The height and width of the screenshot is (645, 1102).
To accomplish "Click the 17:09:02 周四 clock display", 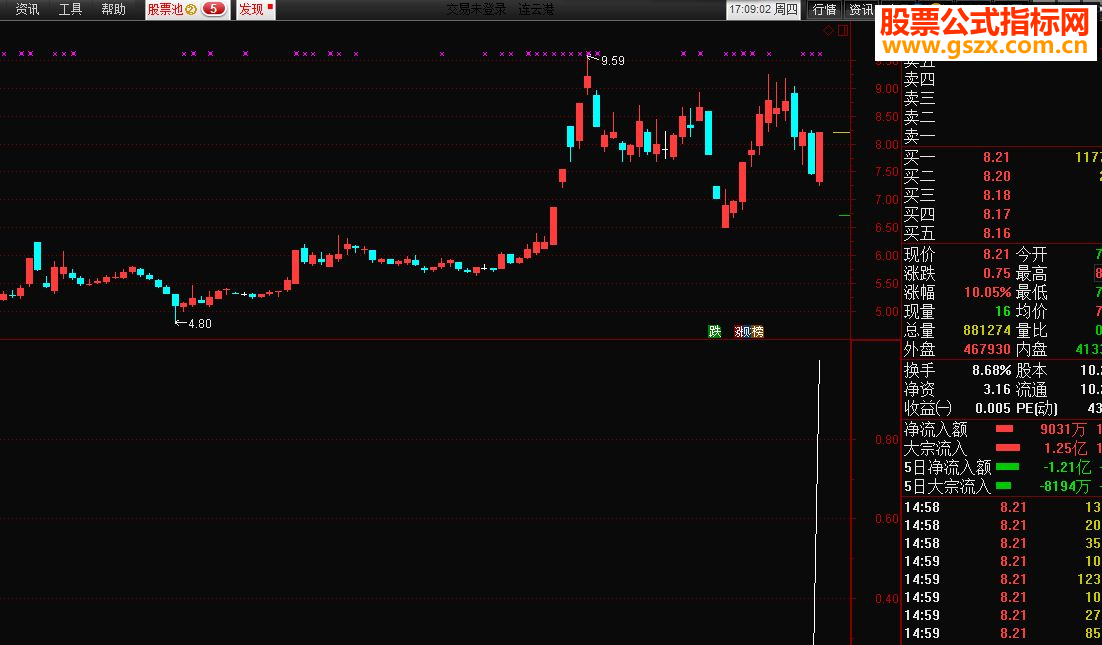I will [763, 9].
